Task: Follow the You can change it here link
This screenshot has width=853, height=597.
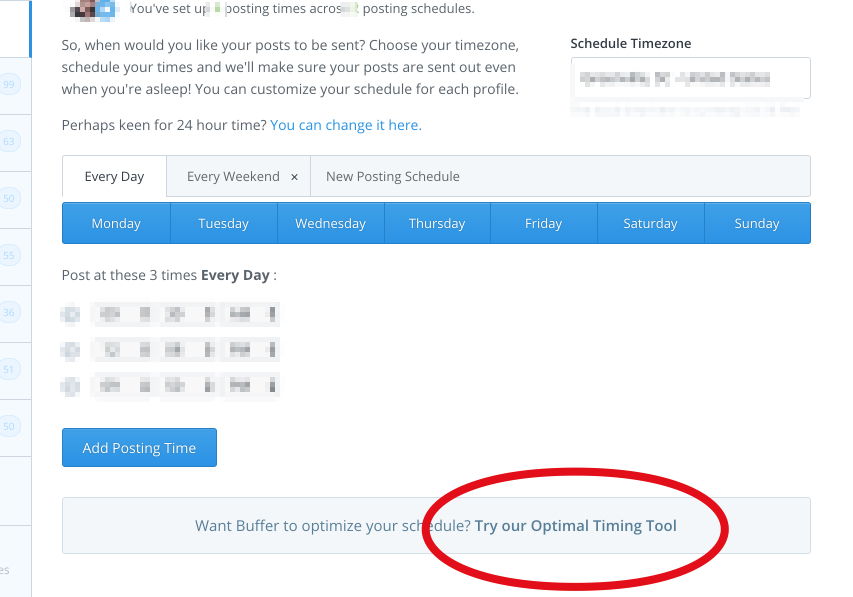Action: [346, 125]
